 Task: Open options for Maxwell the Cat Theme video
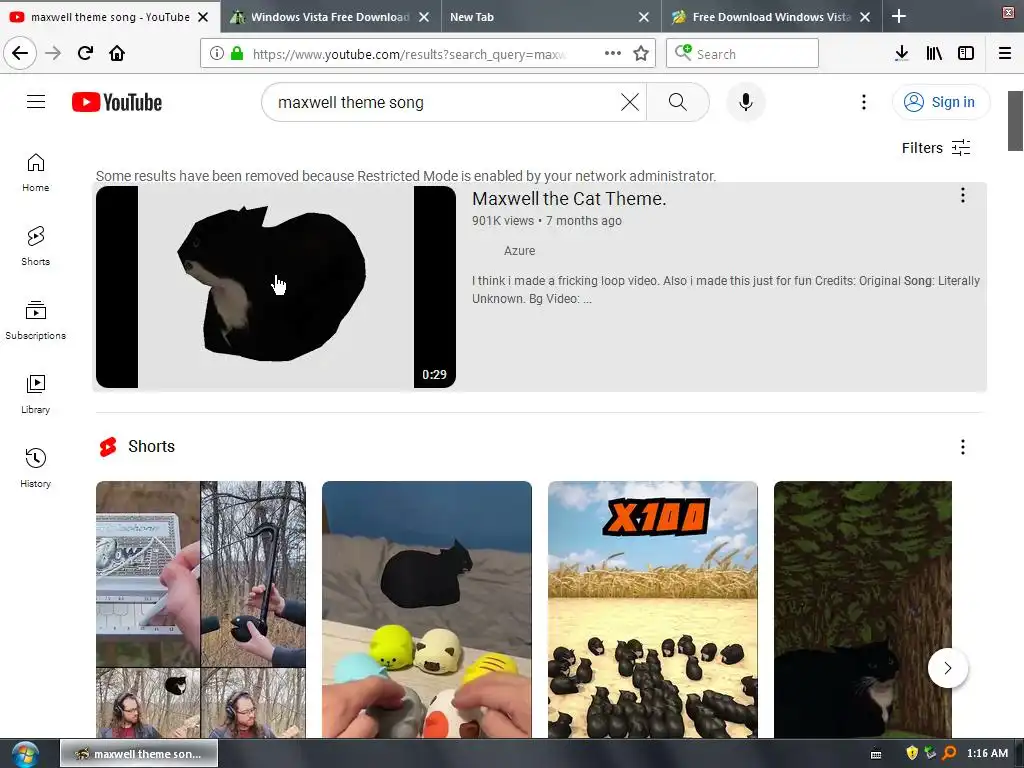pos(963,195)
